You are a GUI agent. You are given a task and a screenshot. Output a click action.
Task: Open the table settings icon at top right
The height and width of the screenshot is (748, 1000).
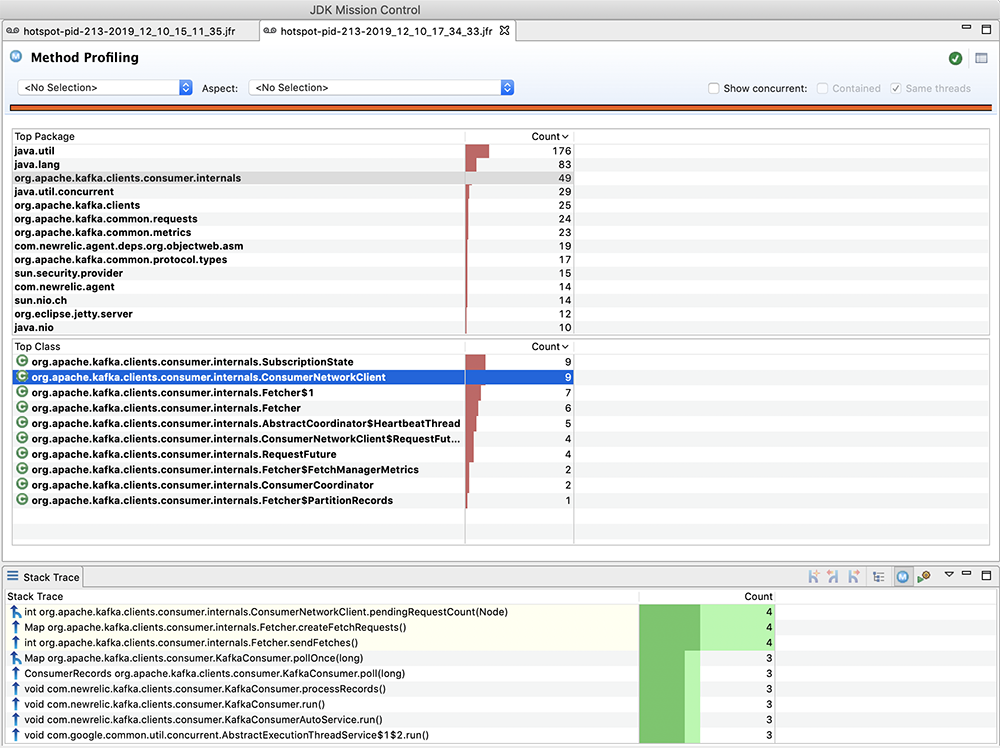pyautogui.click(x=982, y=58)
